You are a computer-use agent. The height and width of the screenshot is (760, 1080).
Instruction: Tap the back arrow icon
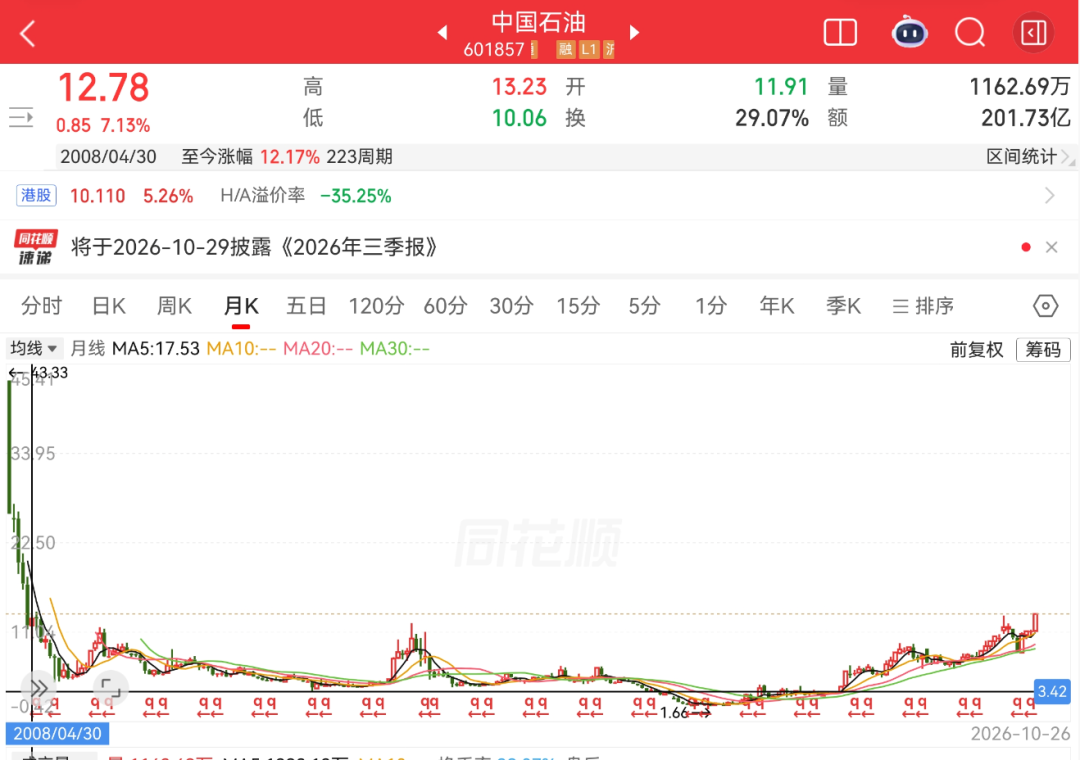pyautogui.click(x=28, y=33)
